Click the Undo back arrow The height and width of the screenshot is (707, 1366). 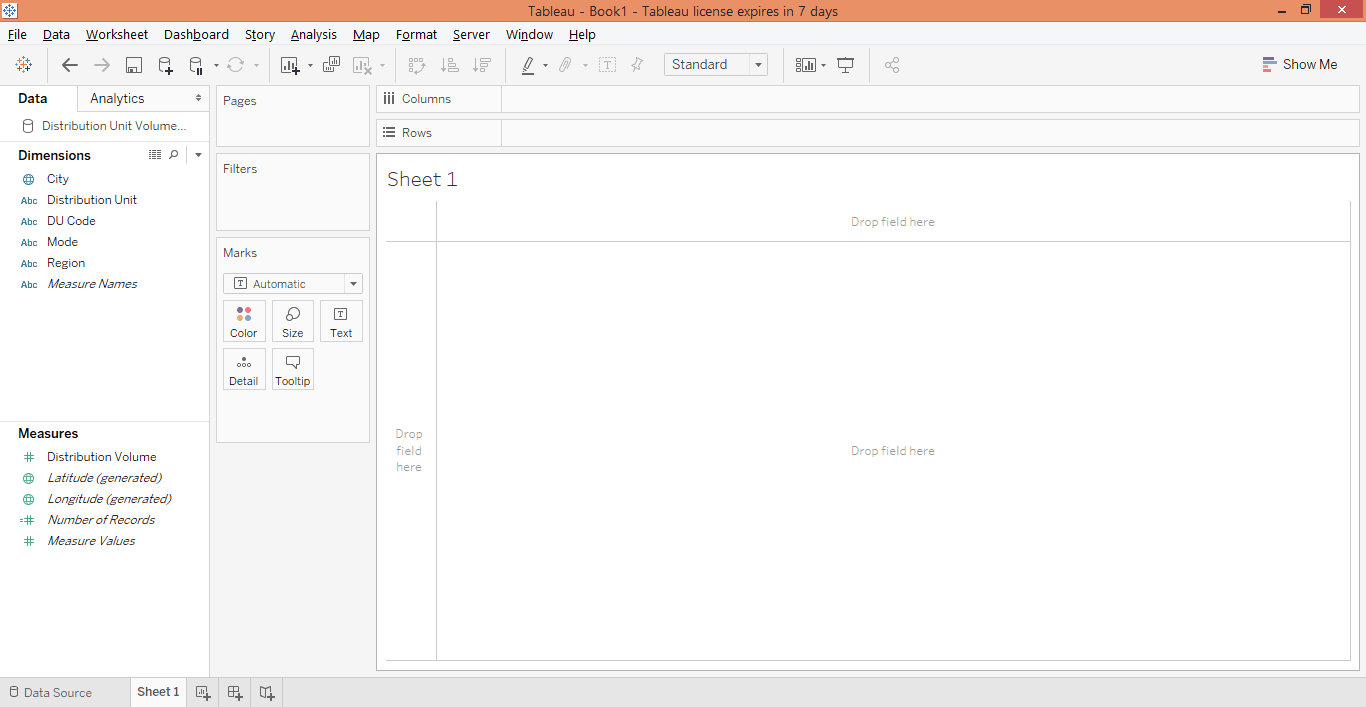70,65
